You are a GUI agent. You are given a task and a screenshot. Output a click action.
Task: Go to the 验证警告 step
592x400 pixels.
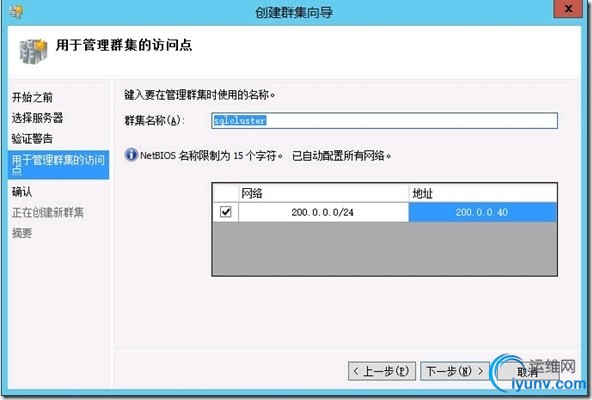point(32,139)
